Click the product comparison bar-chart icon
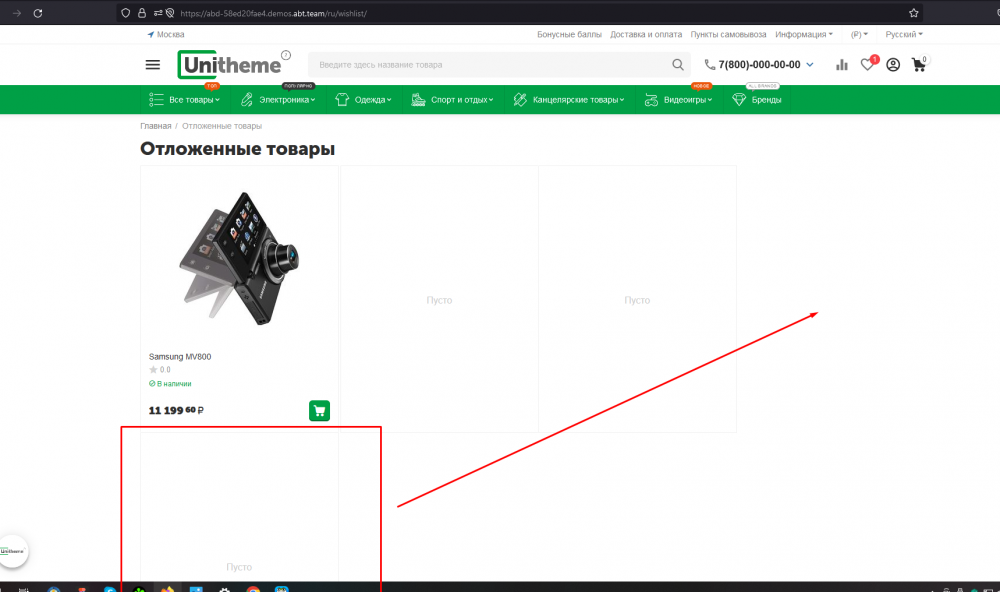 coord(841,64)
